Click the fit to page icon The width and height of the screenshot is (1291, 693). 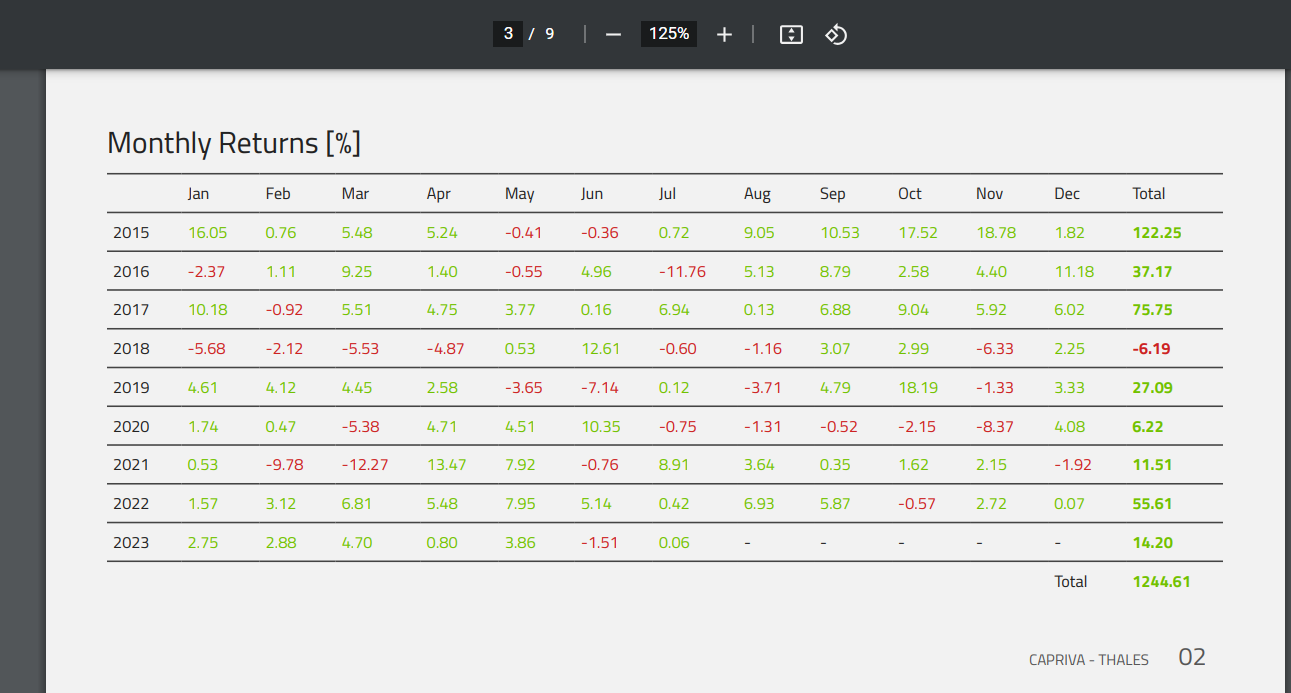click(x=791, y=34)
